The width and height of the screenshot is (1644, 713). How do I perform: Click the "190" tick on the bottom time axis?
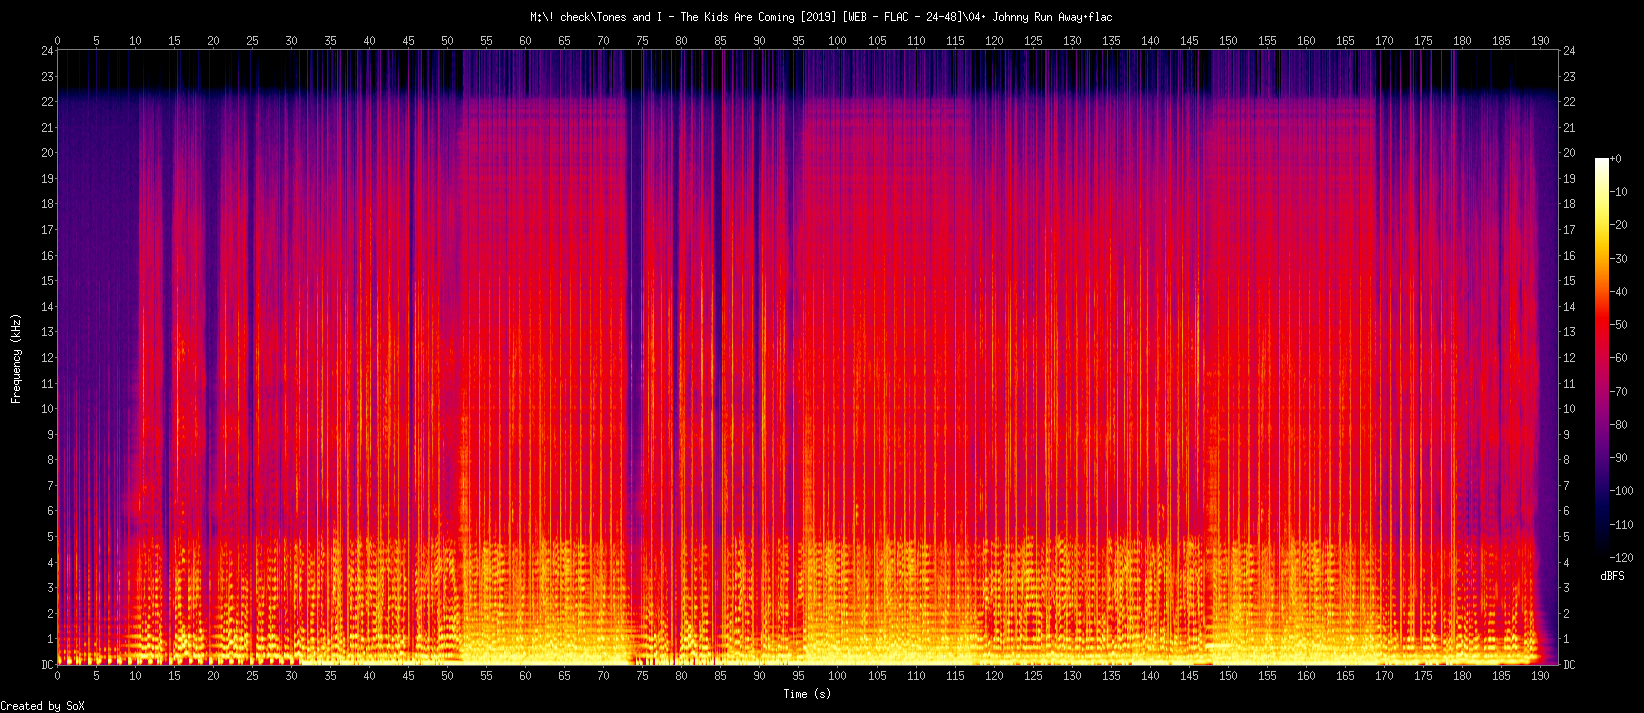pos(1541,676)
